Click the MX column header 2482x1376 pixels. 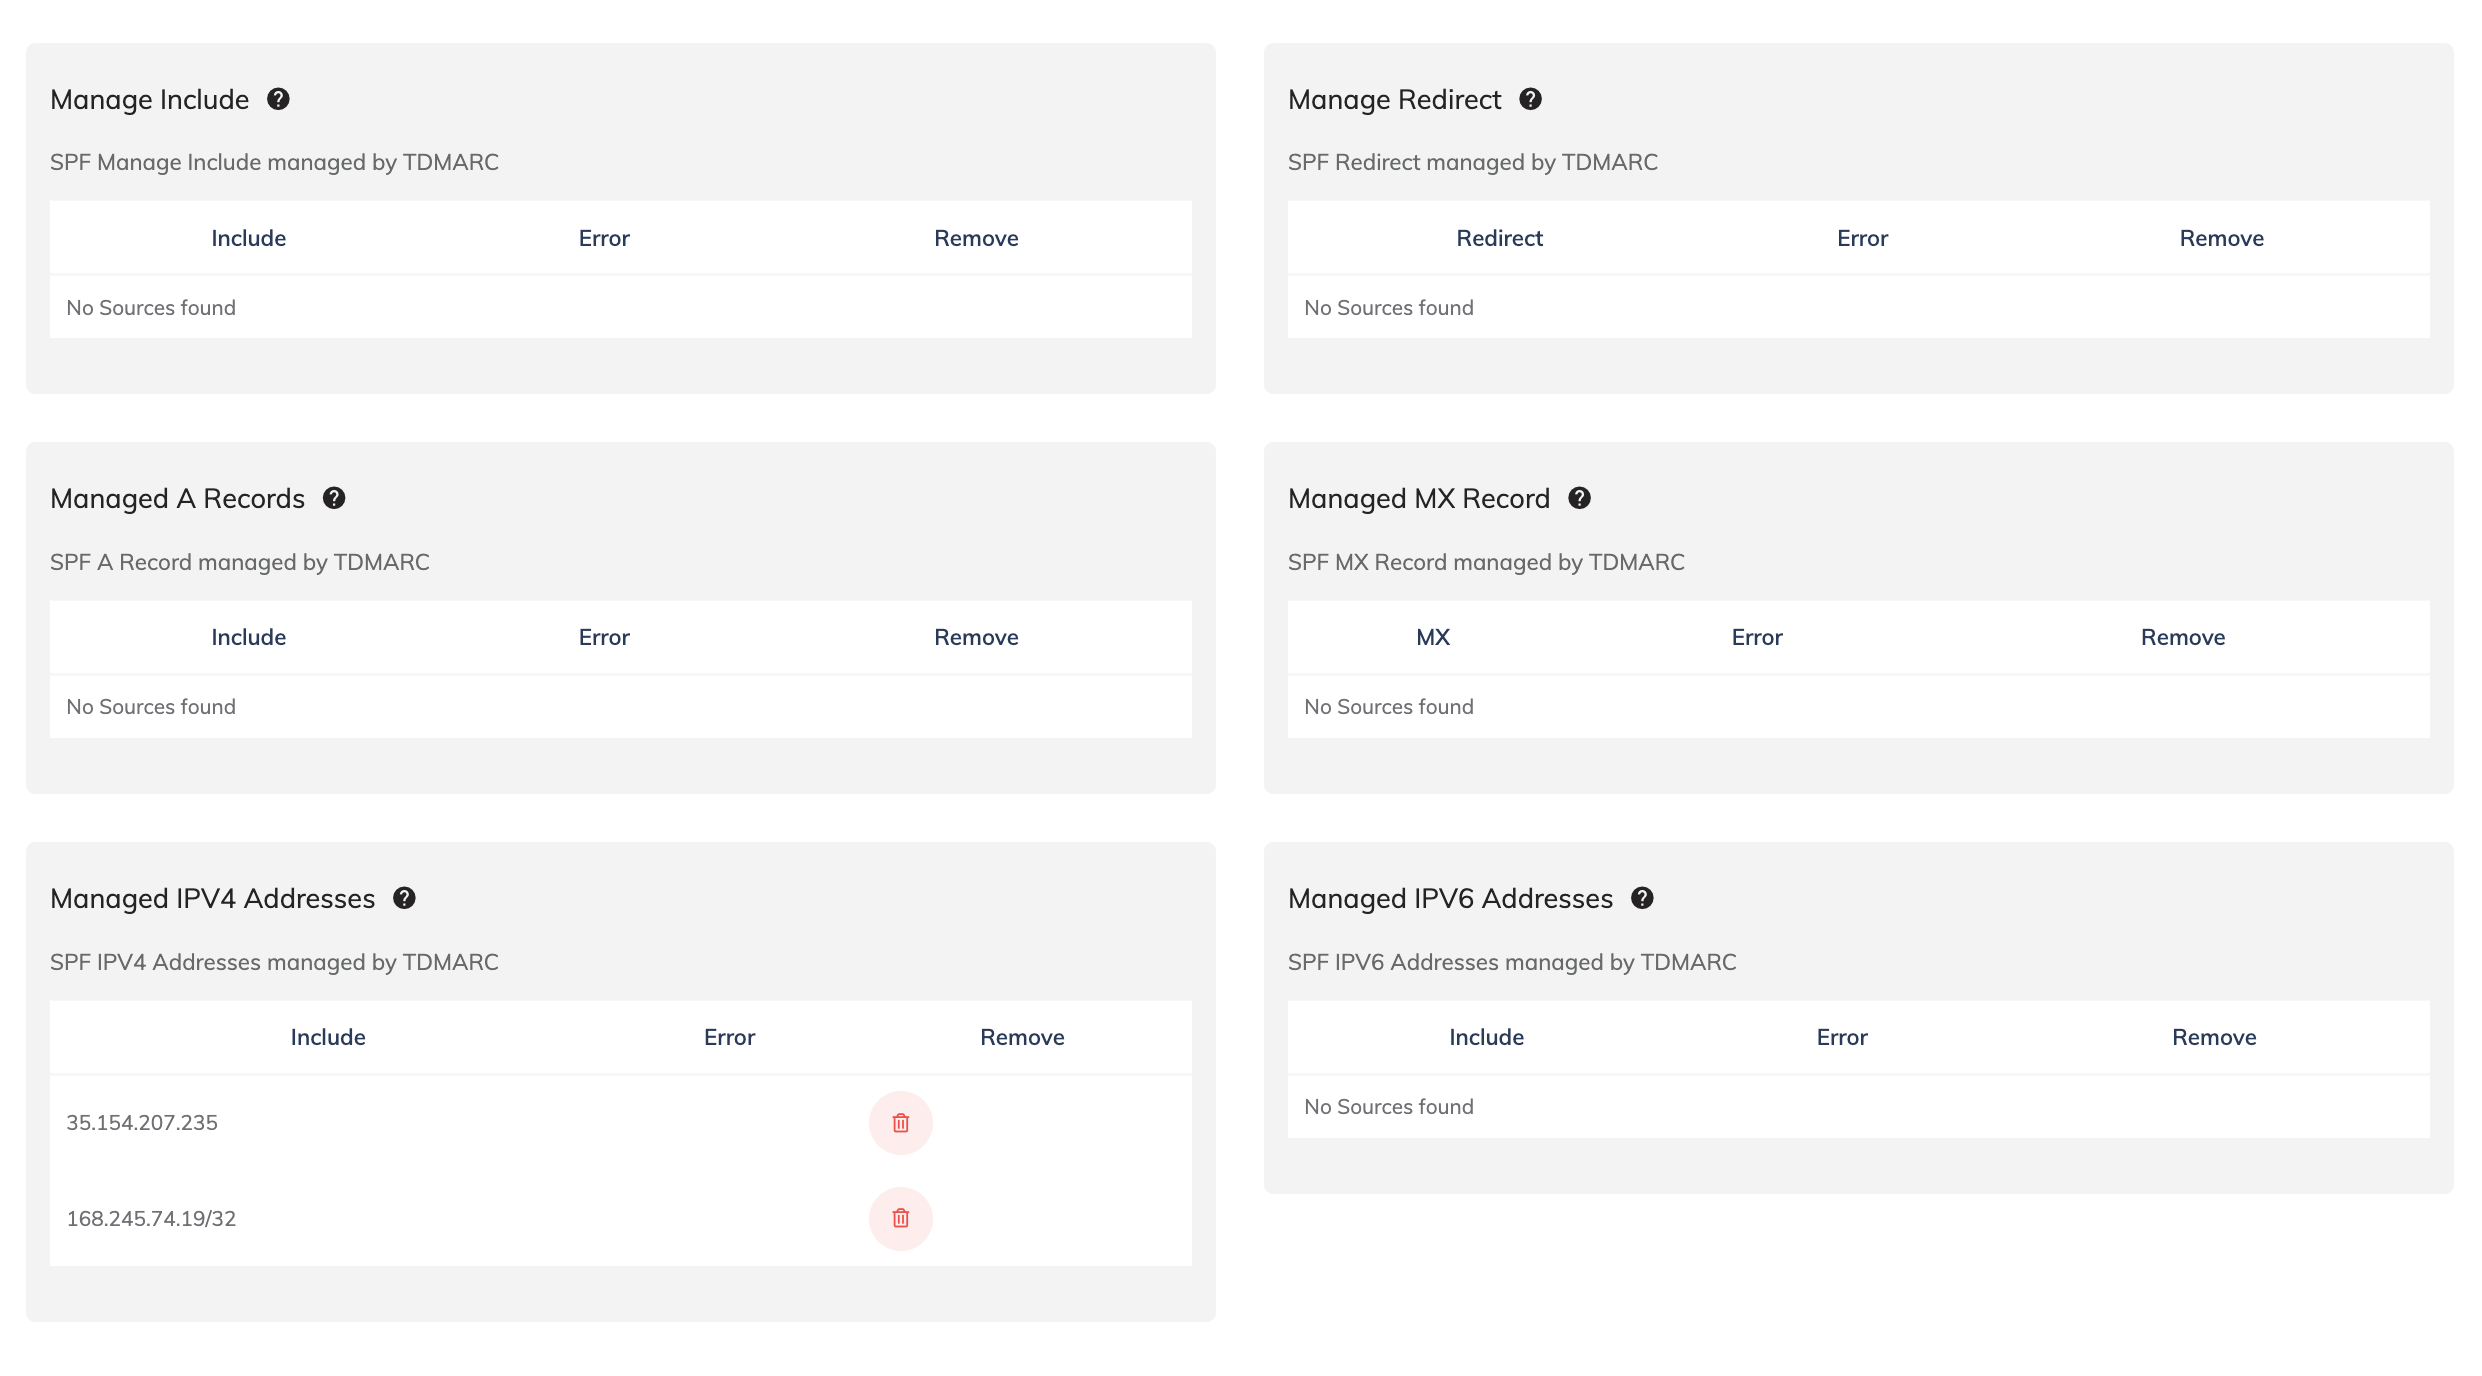coord(1432,637)
